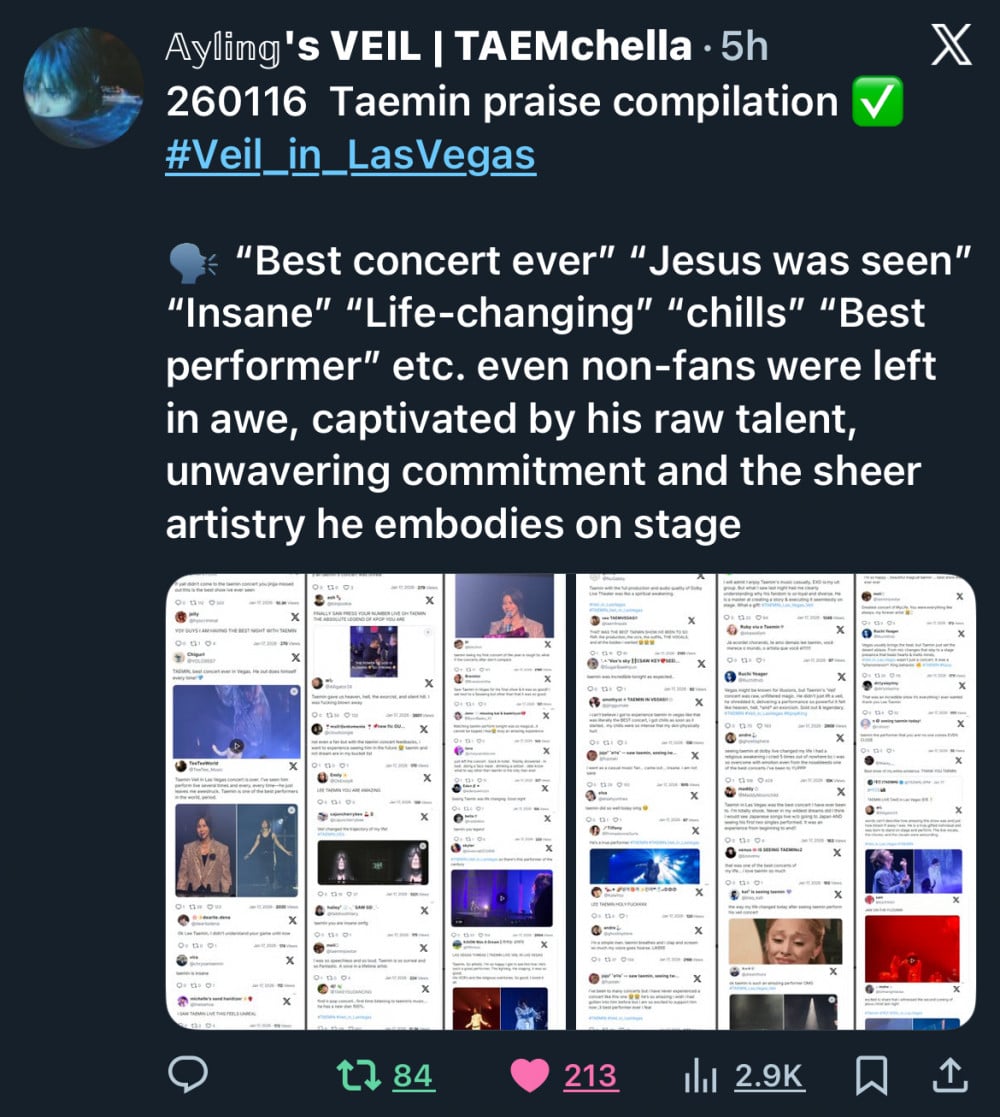Open the 2.9K views analytics count
The width and height of the screenshot is (1000, 1117).
coord(770,1075)
